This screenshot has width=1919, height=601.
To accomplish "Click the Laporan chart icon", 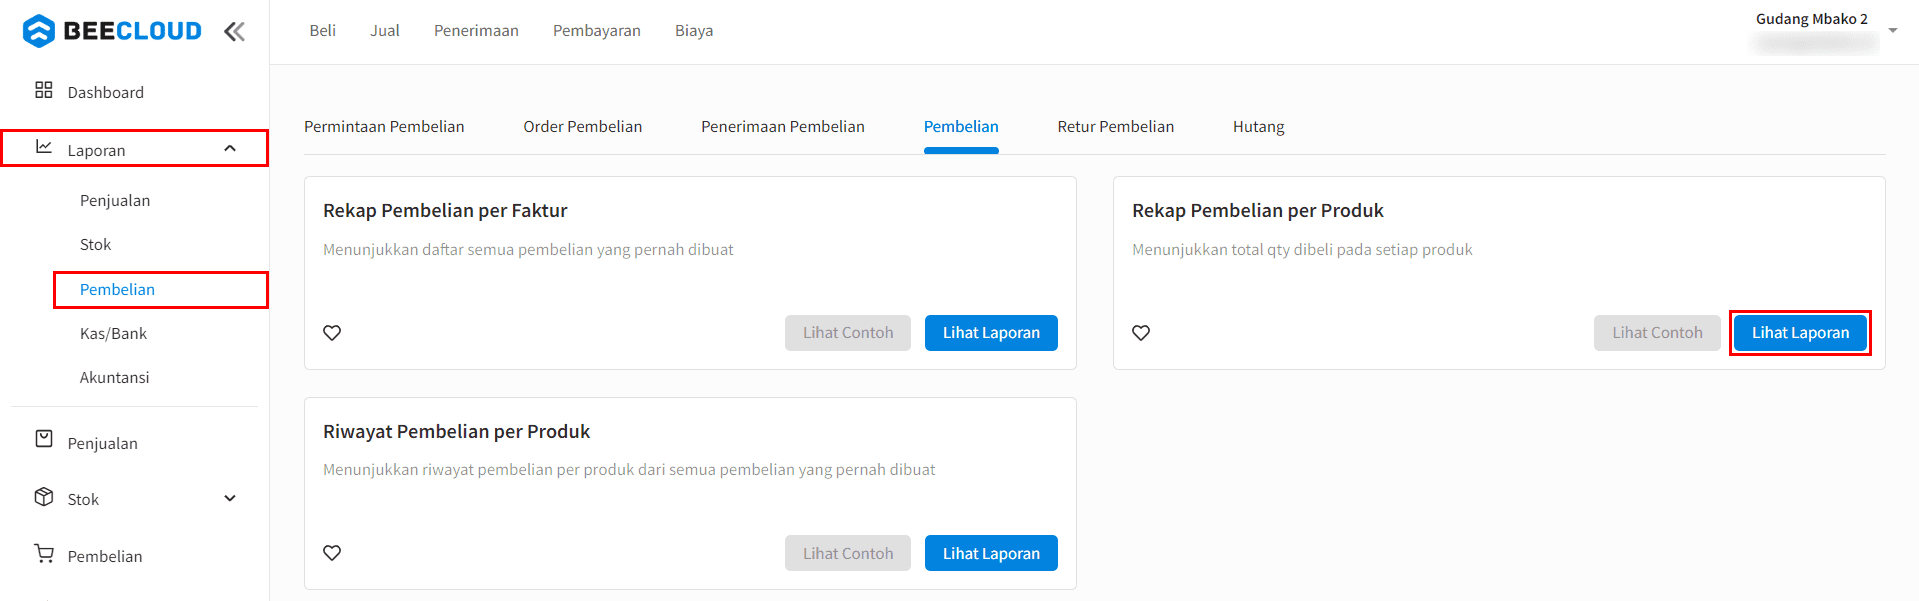I will (x=44, y=147).
